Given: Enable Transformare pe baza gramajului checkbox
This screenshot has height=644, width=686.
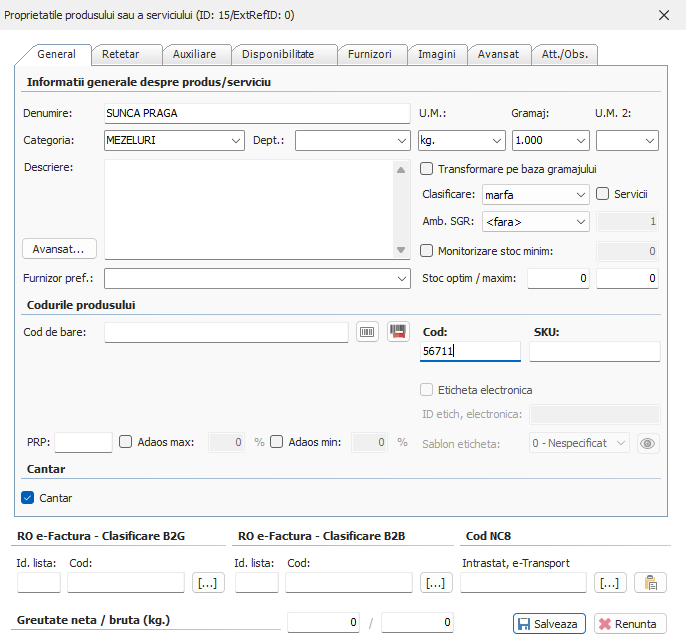Looking at the screenshot, I should pyautogui.click(x=427, y=169).
